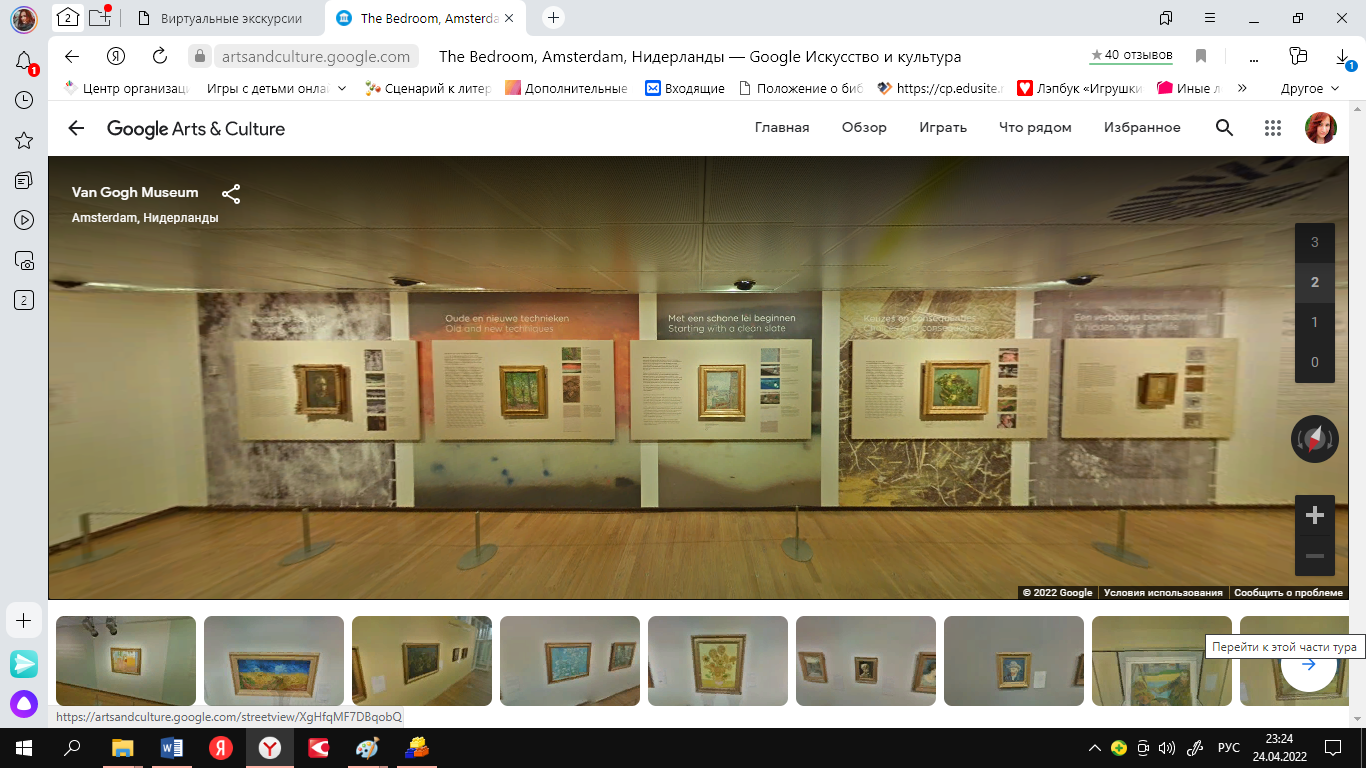
Task: Click the compass orientation control
Action: click(x=1314, y=439)
